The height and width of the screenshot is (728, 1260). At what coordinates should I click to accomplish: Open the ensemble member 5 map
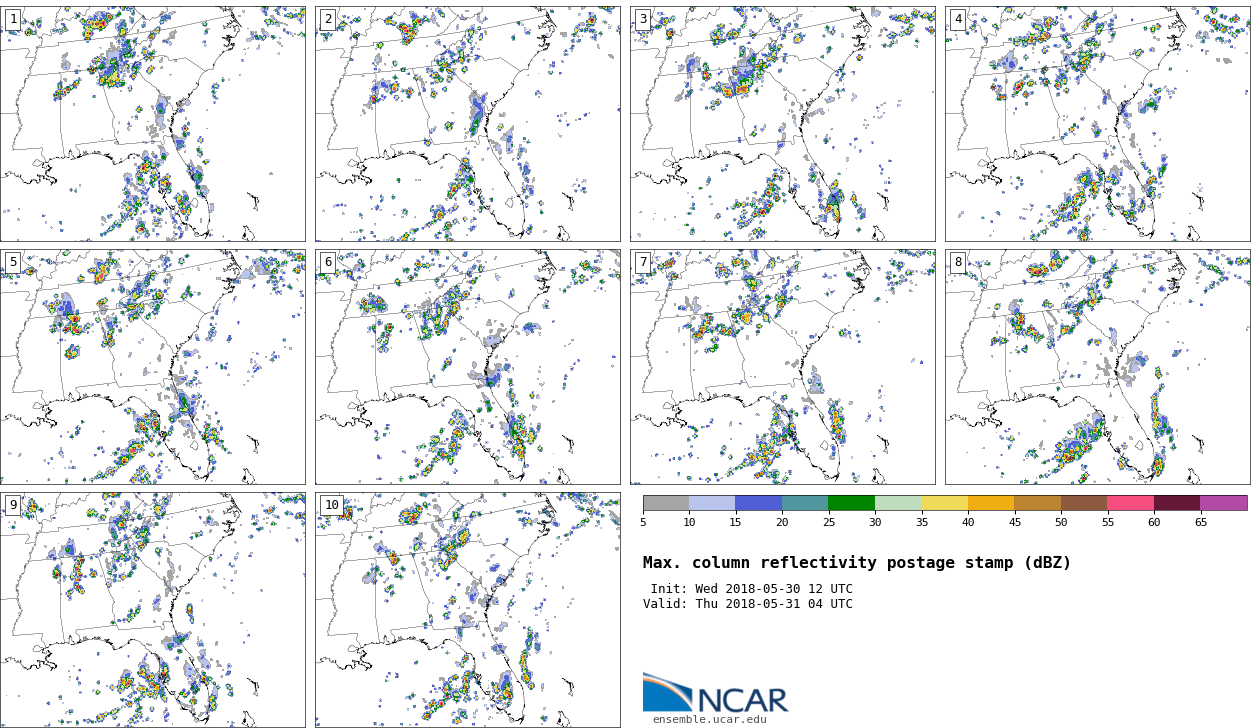(x=152, y=367)
